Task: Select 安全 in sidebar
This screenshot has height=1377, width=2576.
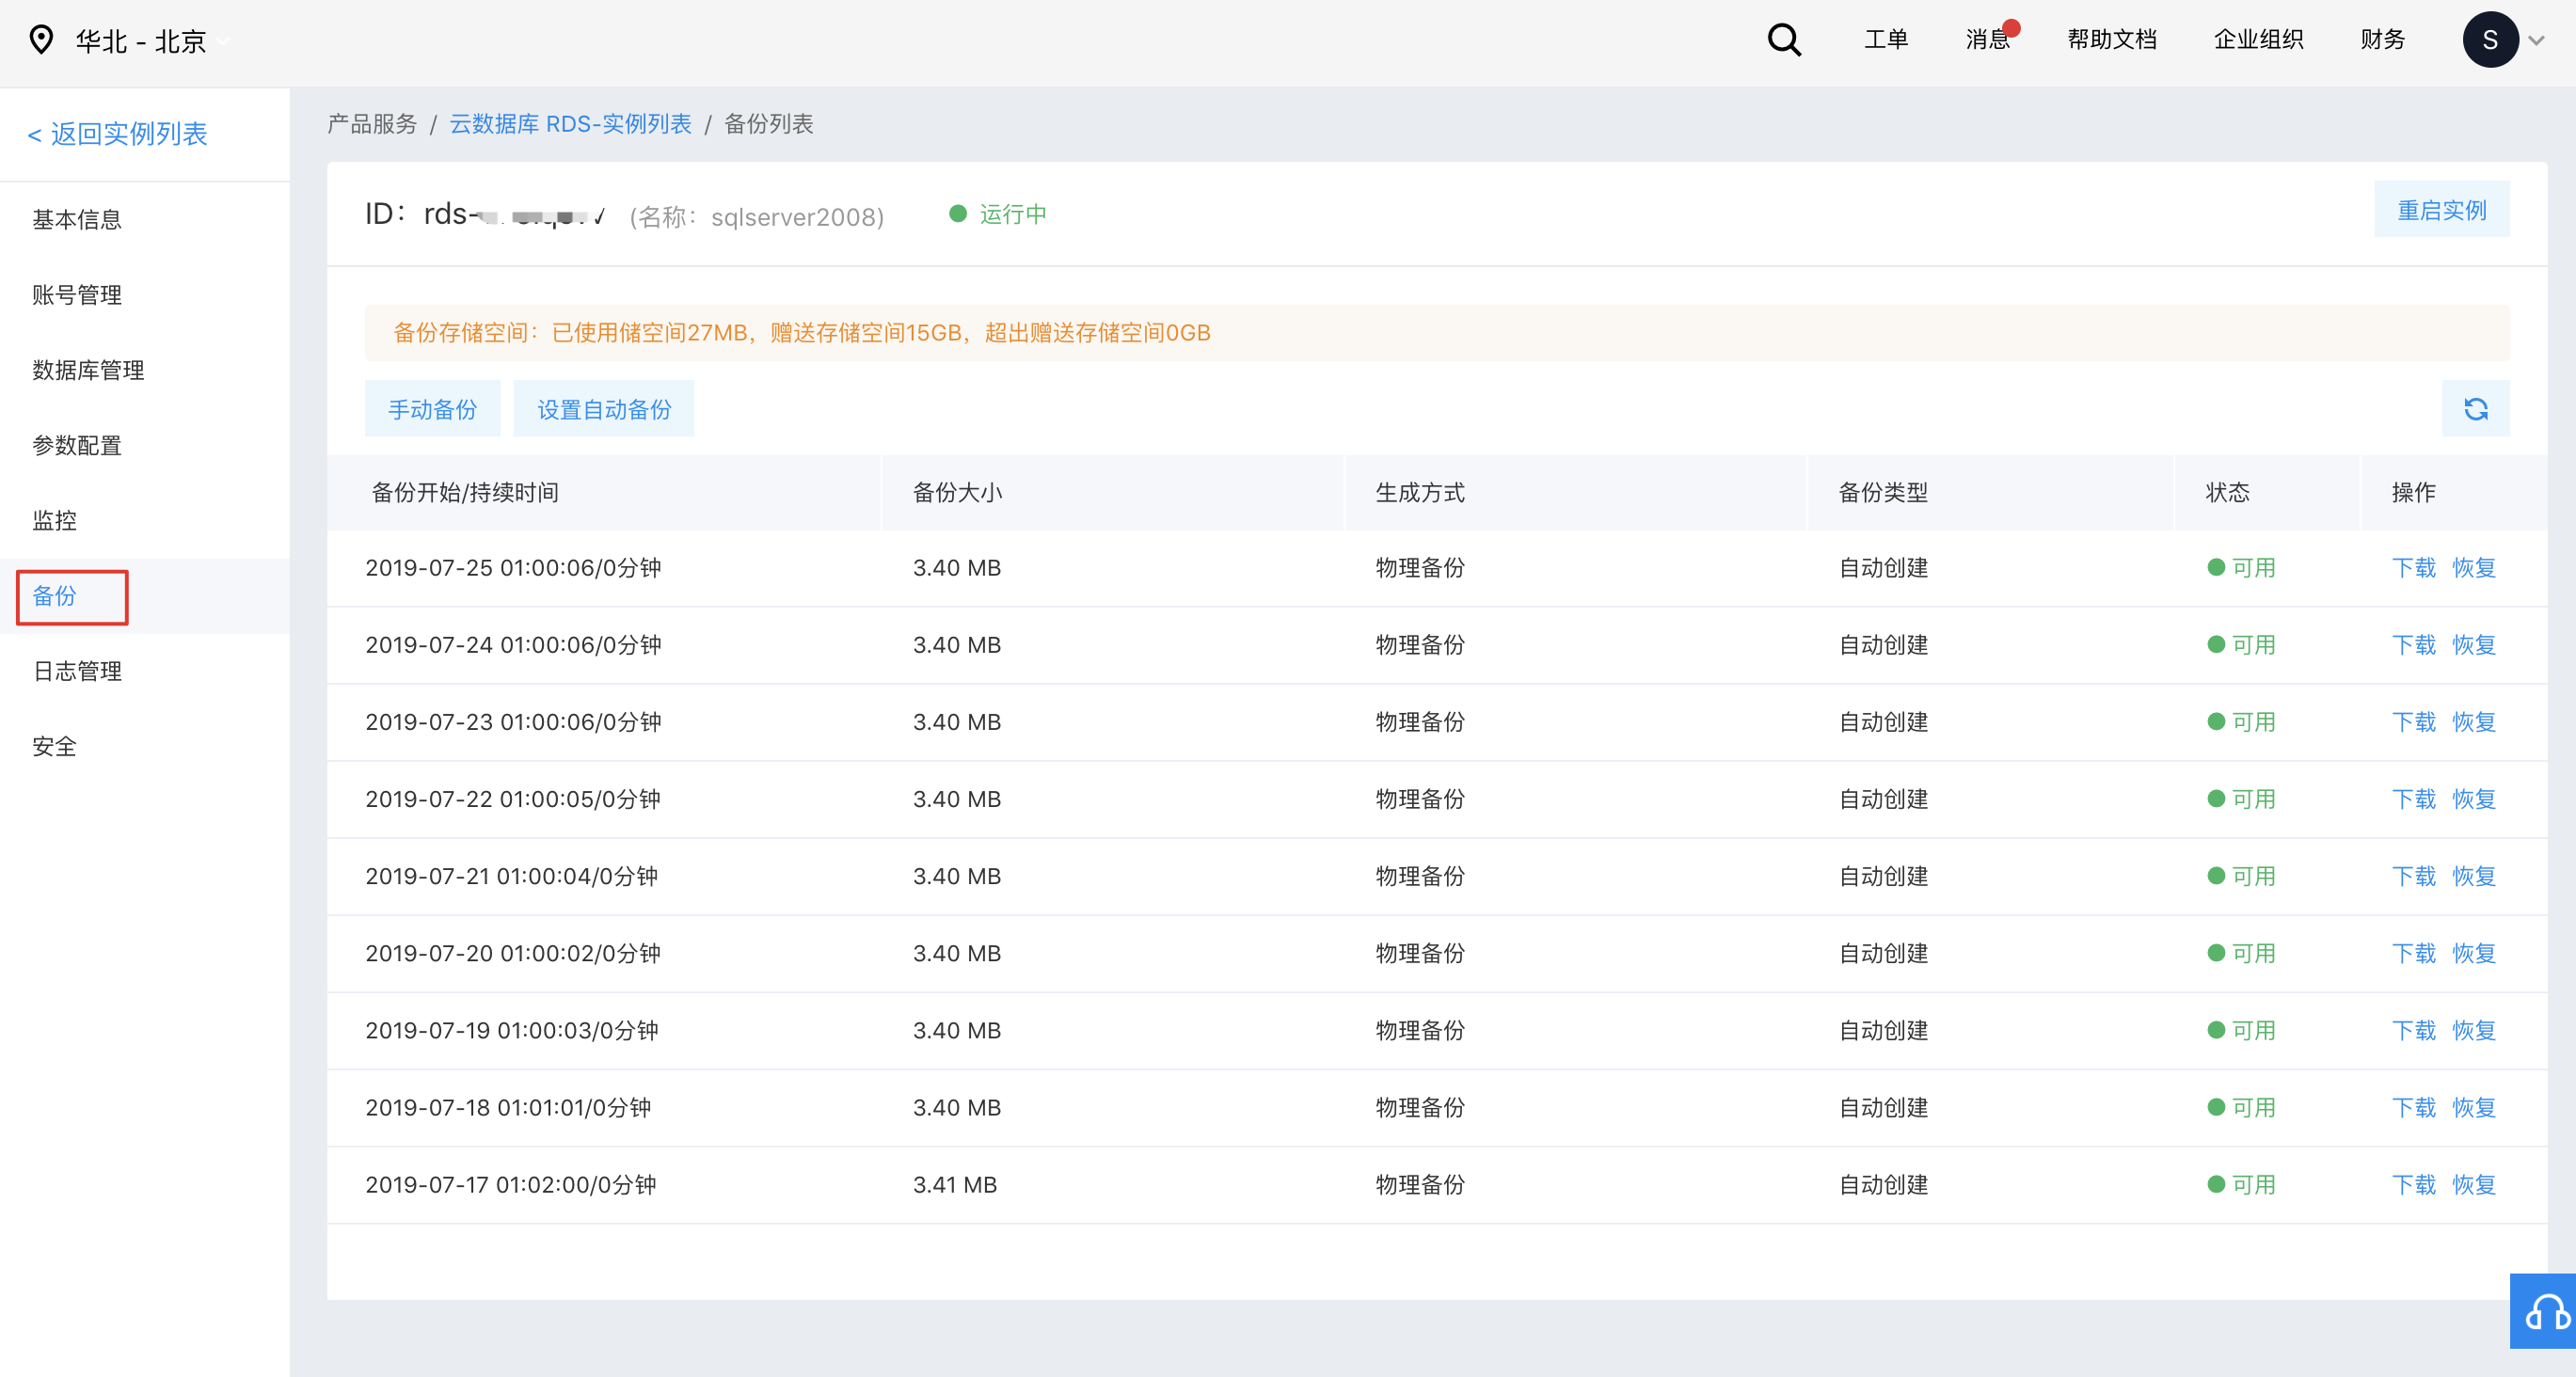Action: tap(55, 747)
